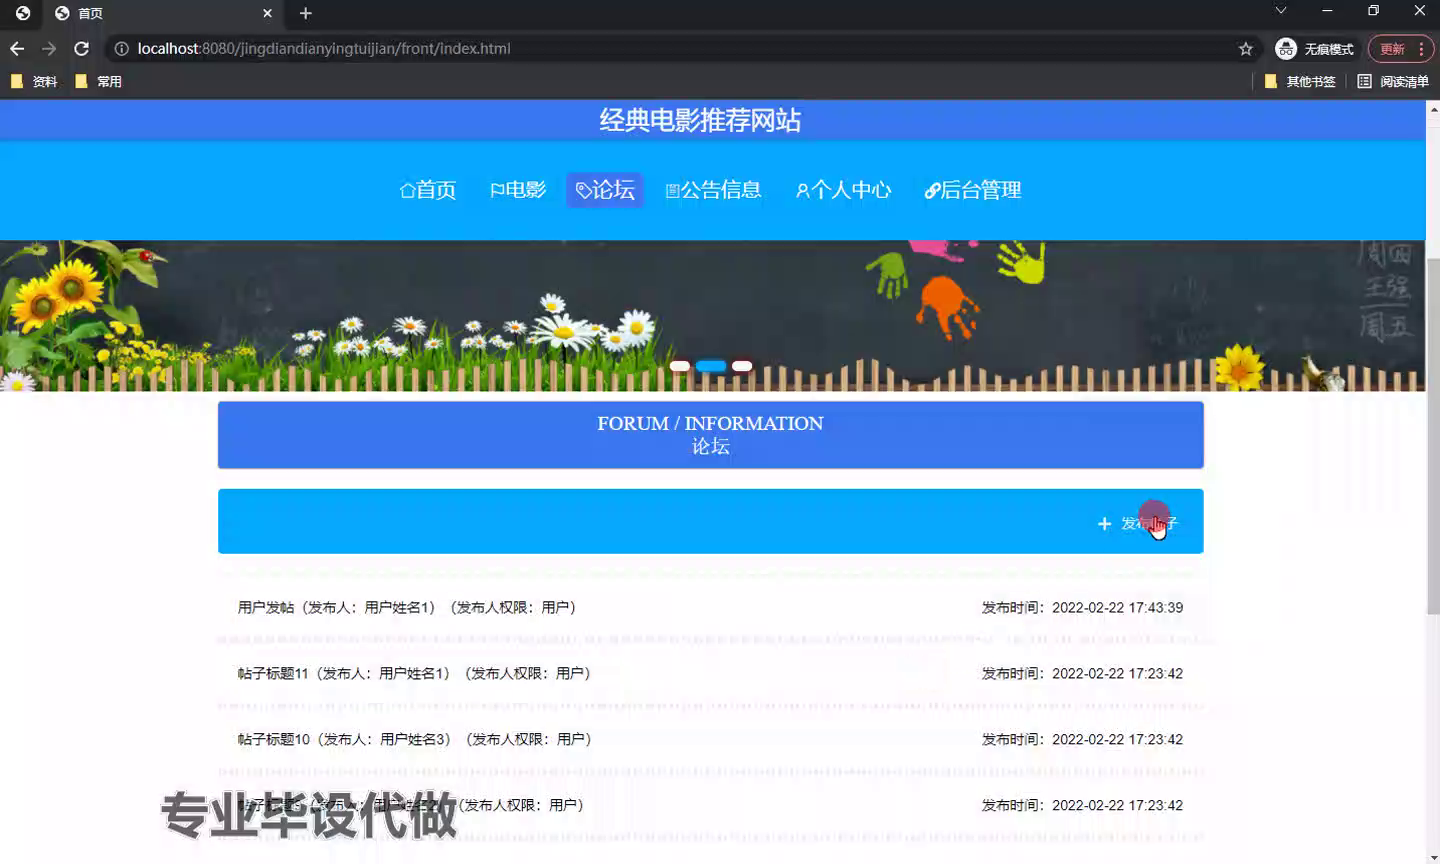Viewport: 1440px width, 864px height.
Task: Open the Chrome three-dot menu
Action: coord(1421,48)
